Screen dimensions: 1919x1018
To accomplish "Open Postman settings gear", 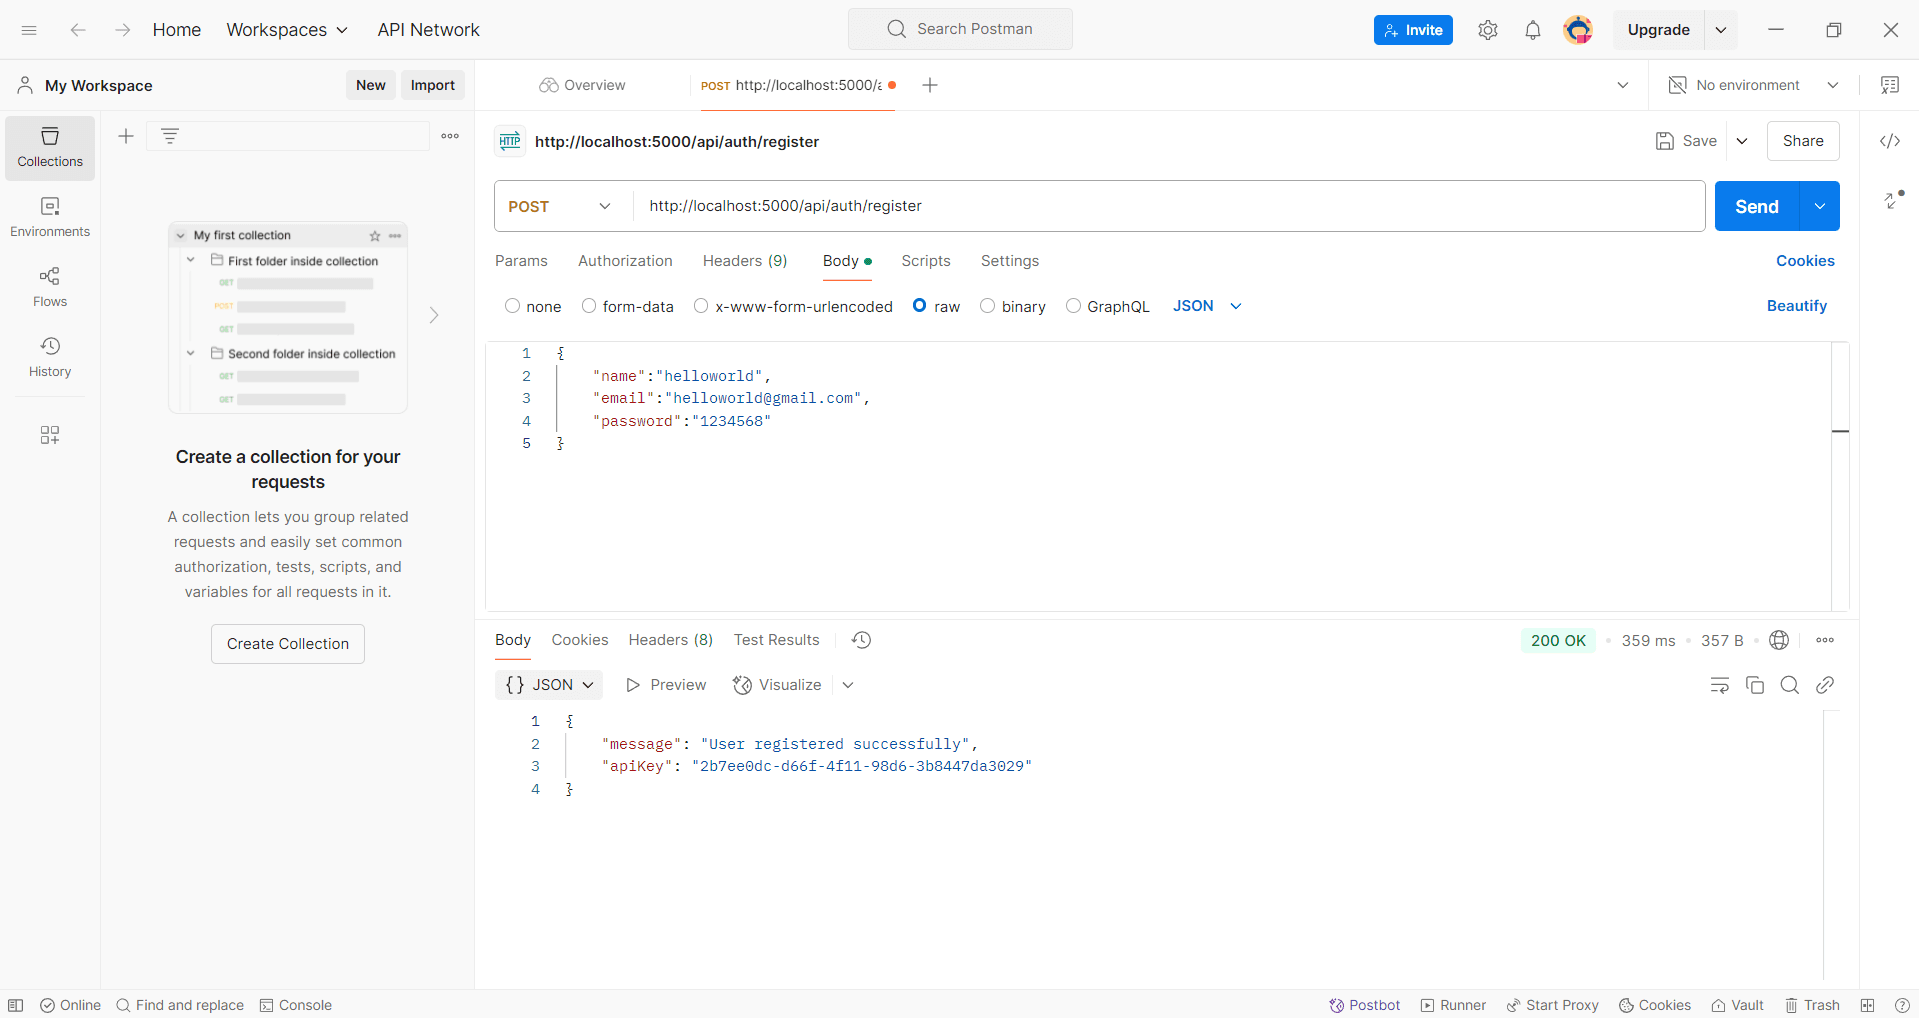I will click(x=1487, y=30).
